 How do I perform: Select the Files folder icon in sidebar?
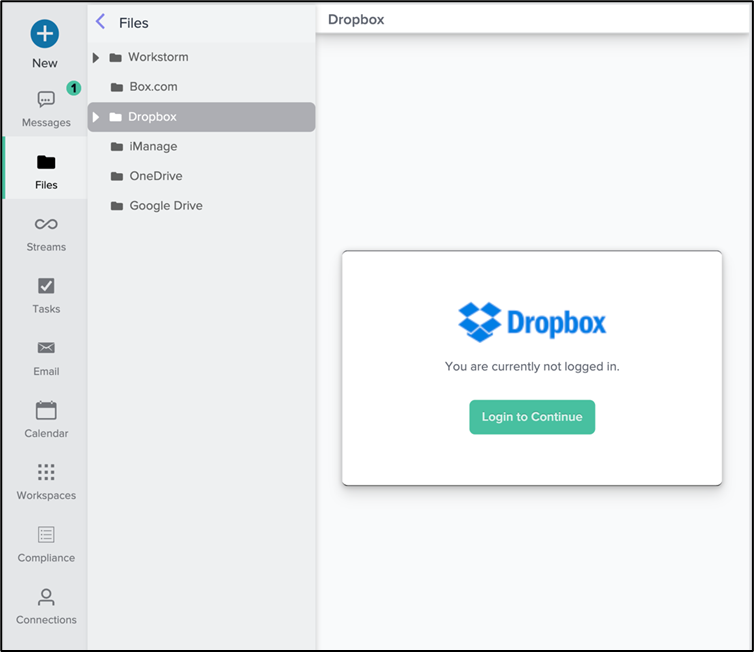click(x=46, y=162)
